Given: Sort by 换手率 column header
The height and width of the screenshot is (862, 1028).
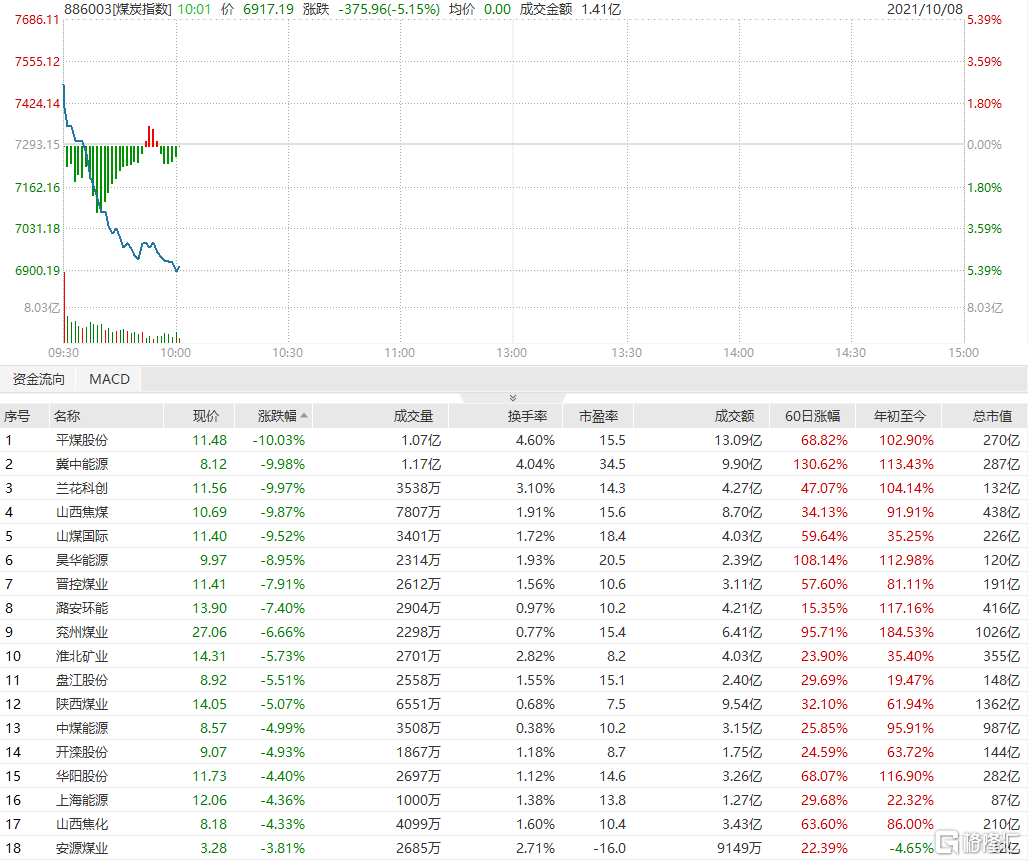Looking at the screenshot, I should (534, 416).
